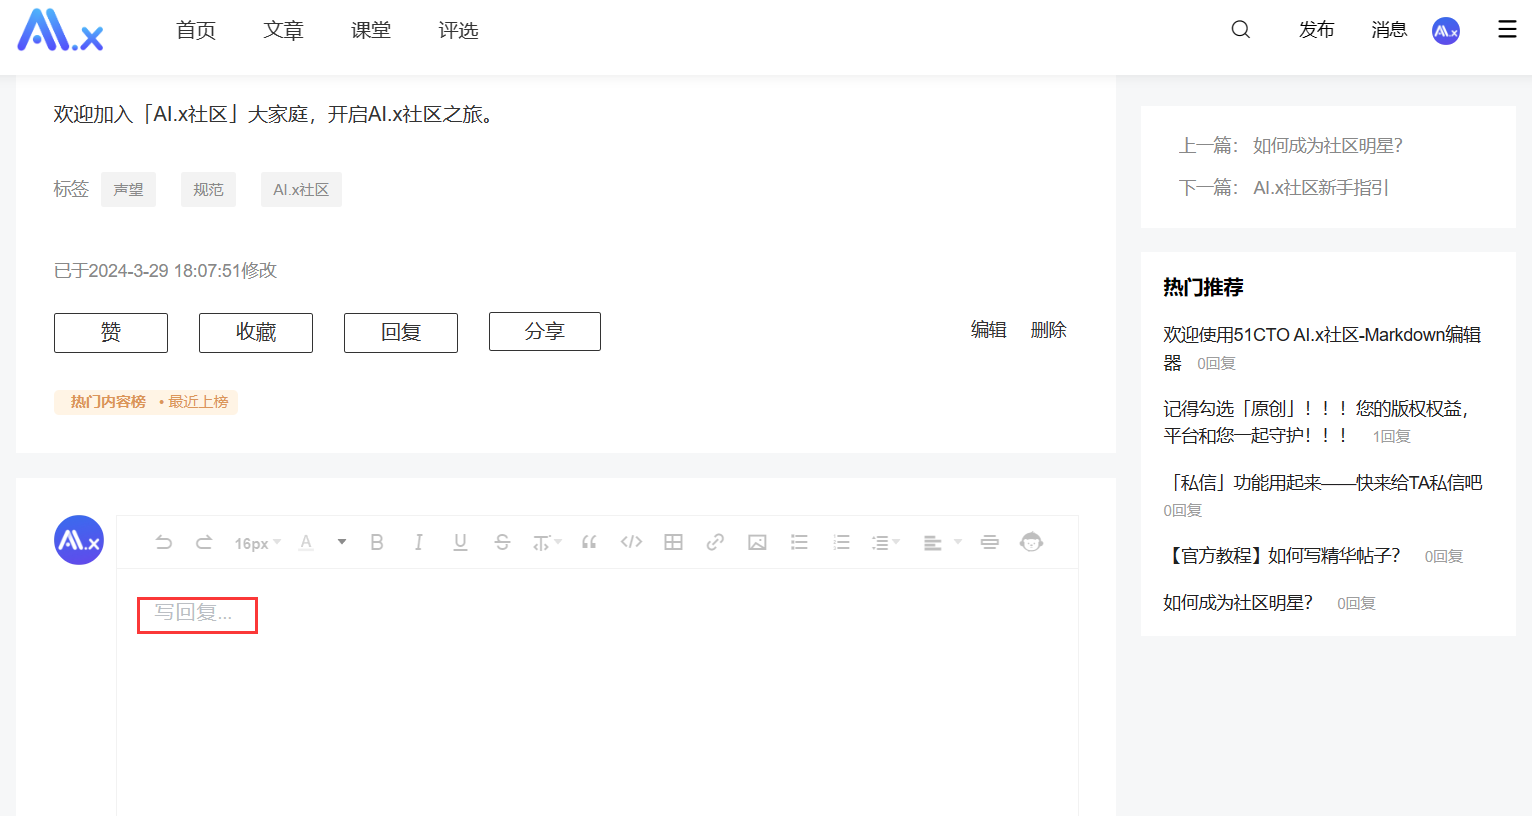
Task: Open the search magnifier icon
Action: tap(1240, 29)
